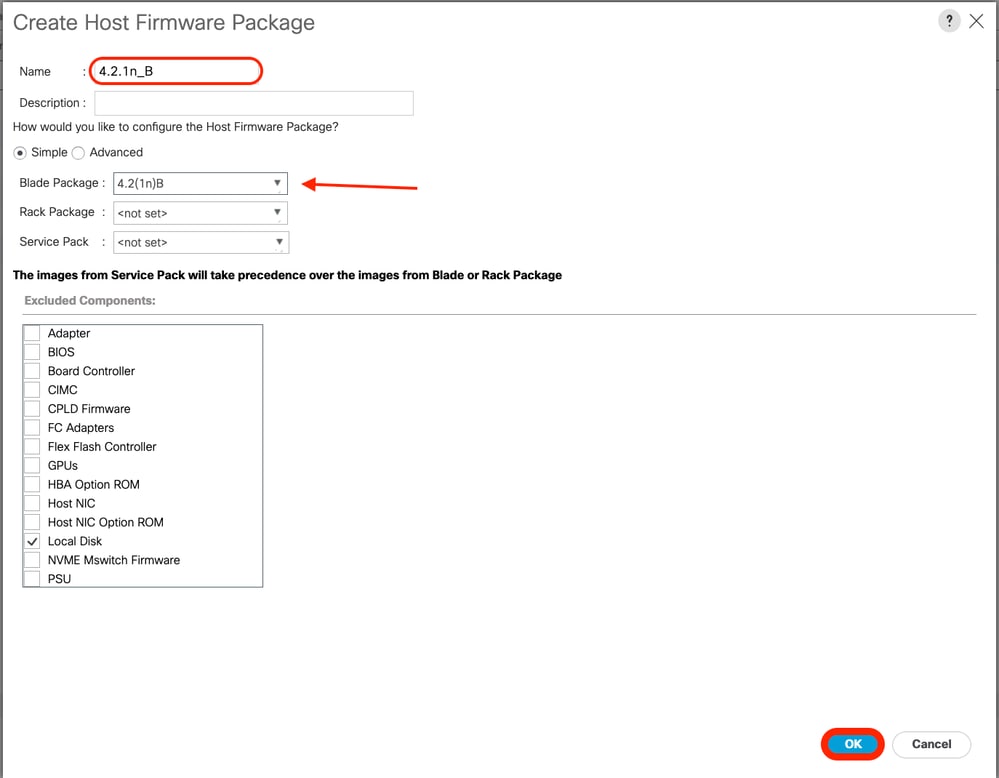Viewport: 999px width, 778px height.
Task: Check the FC Adapters checkbox
Action: tap(32, 428)
